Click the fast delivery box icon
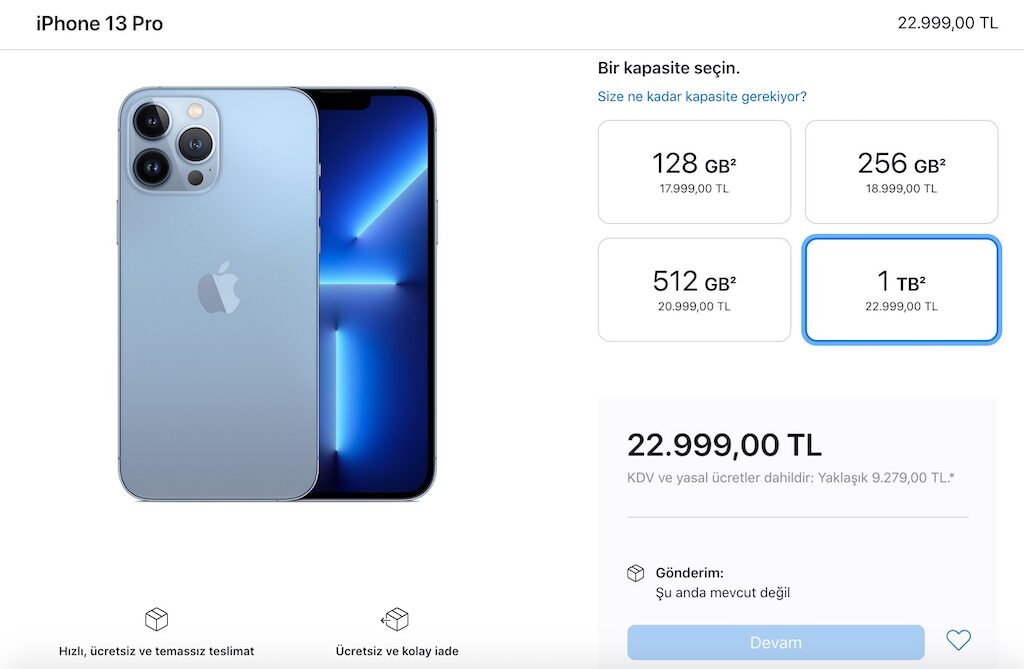The image size is (1024, 669). pyautogui.click(x=157, y=619)
